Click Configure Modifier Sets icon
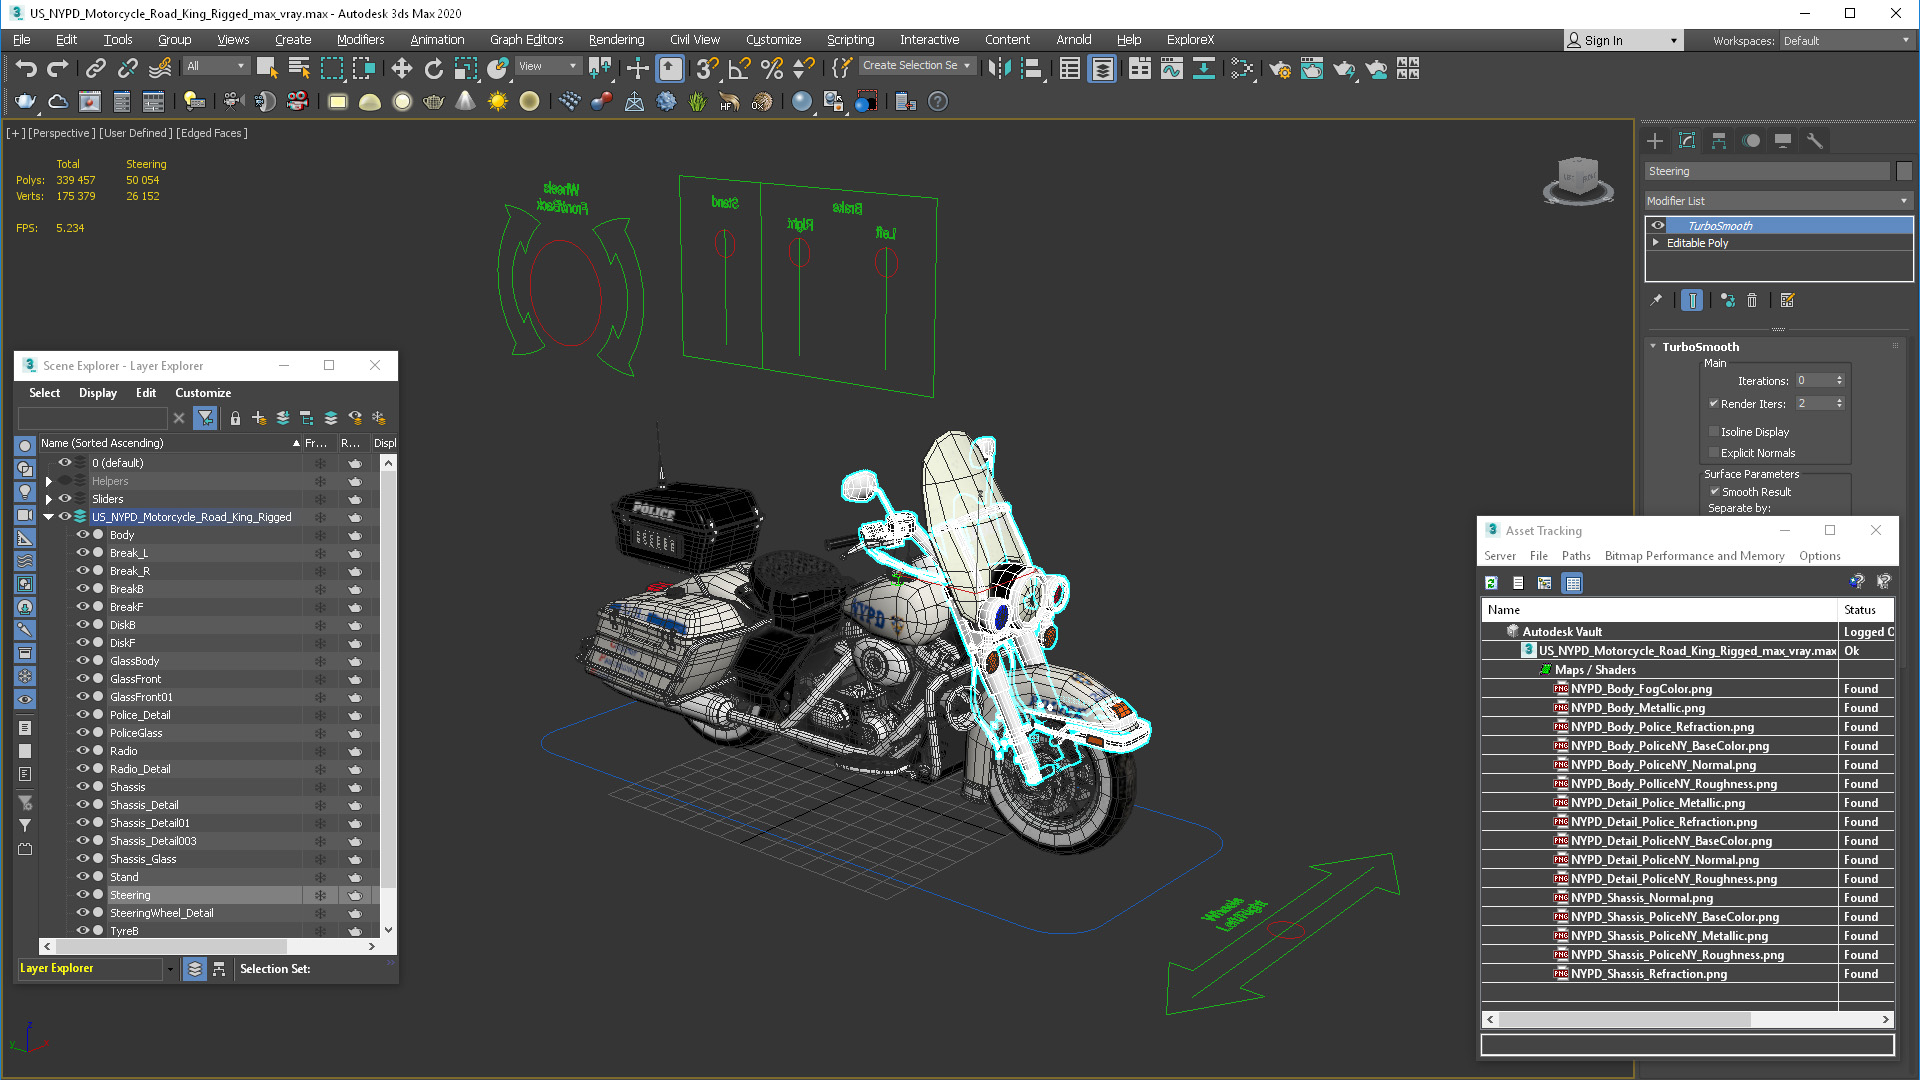Screen dimensions: 1920x1080 (x=1788, y=300)
